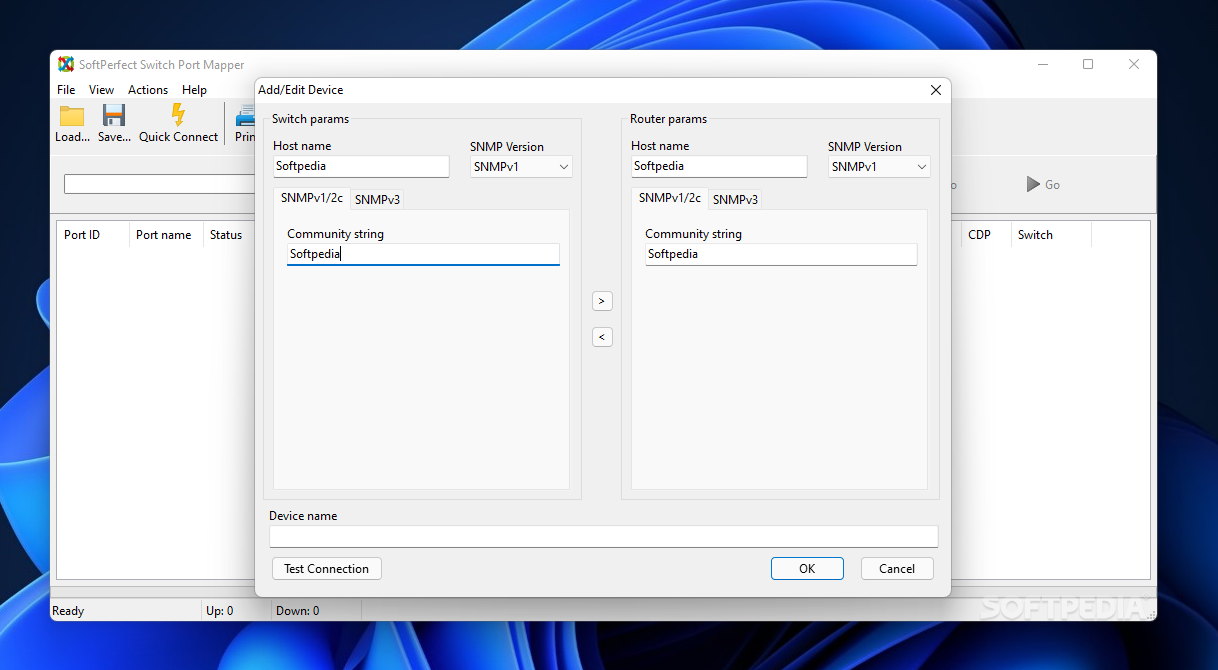Viewport: 1218px width, 670px height.
Task: Click the Up: 0 status entry
Action: (x=220, y=611)
